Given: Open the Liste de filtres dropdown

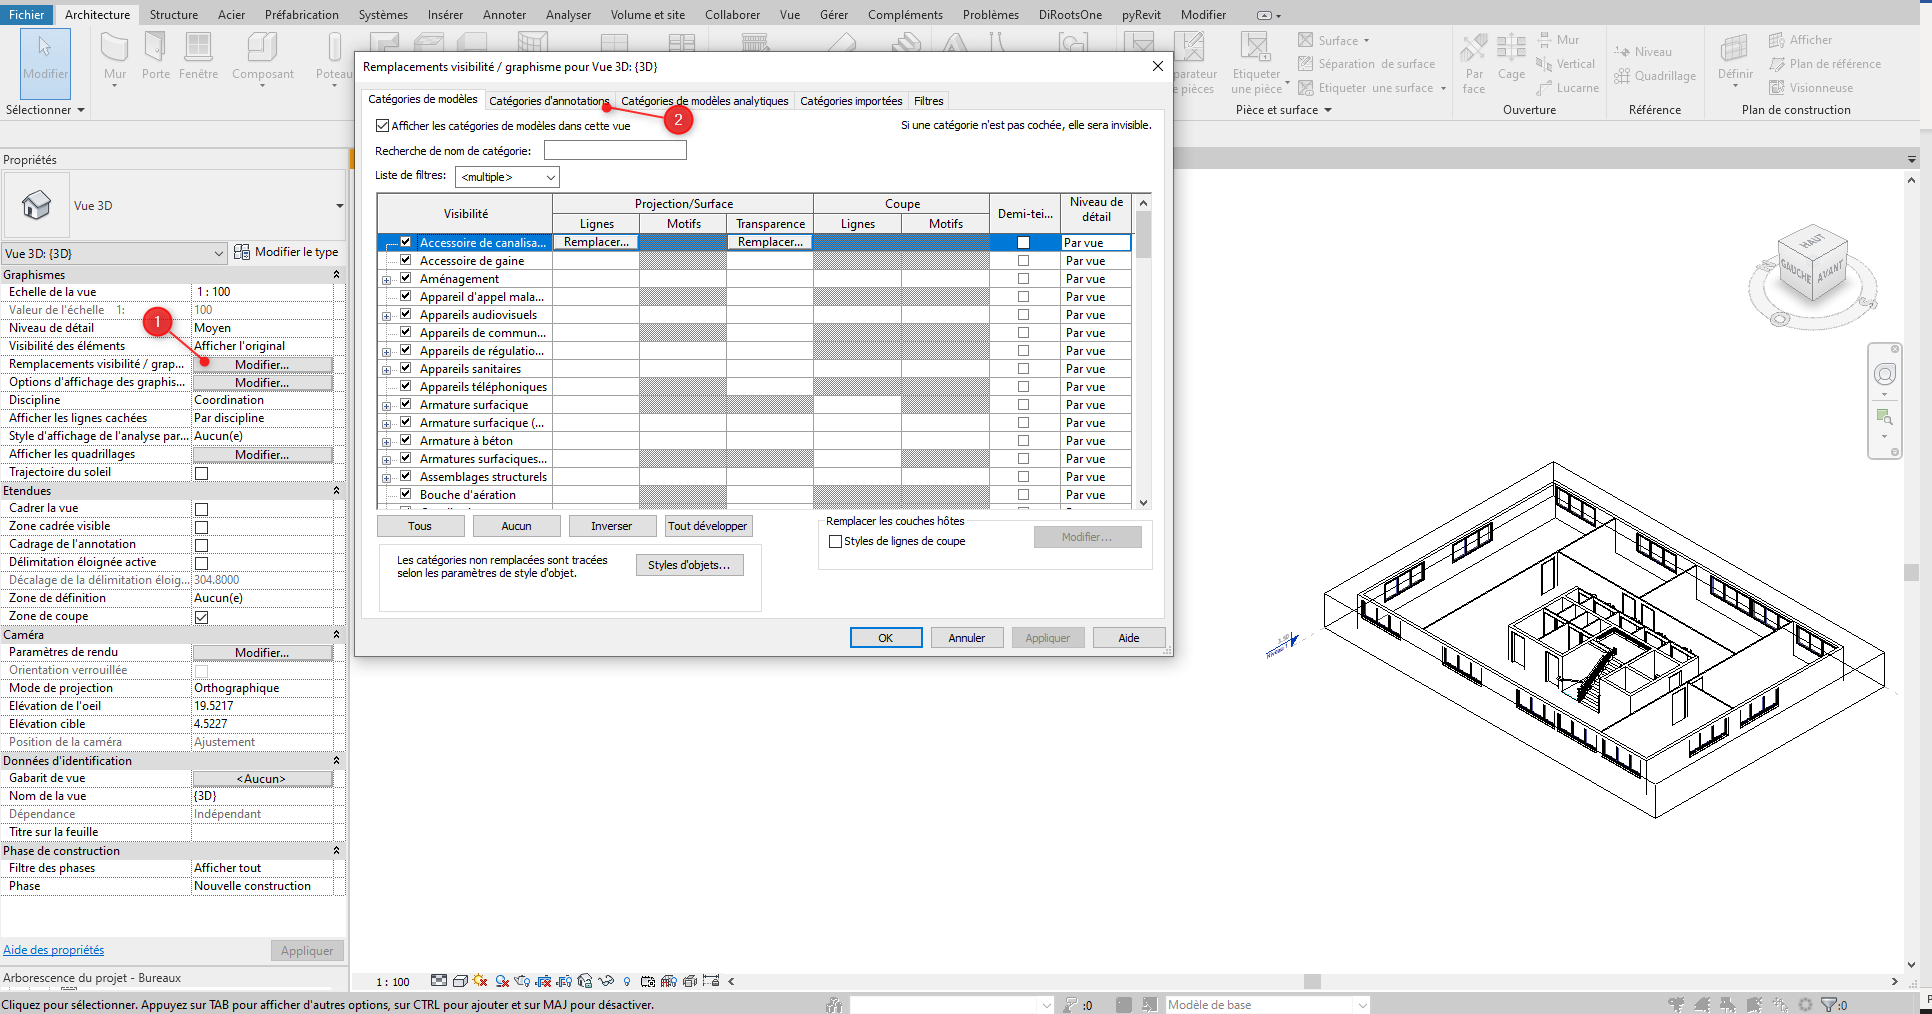Looking at the screenshot, I should [507, 177].
